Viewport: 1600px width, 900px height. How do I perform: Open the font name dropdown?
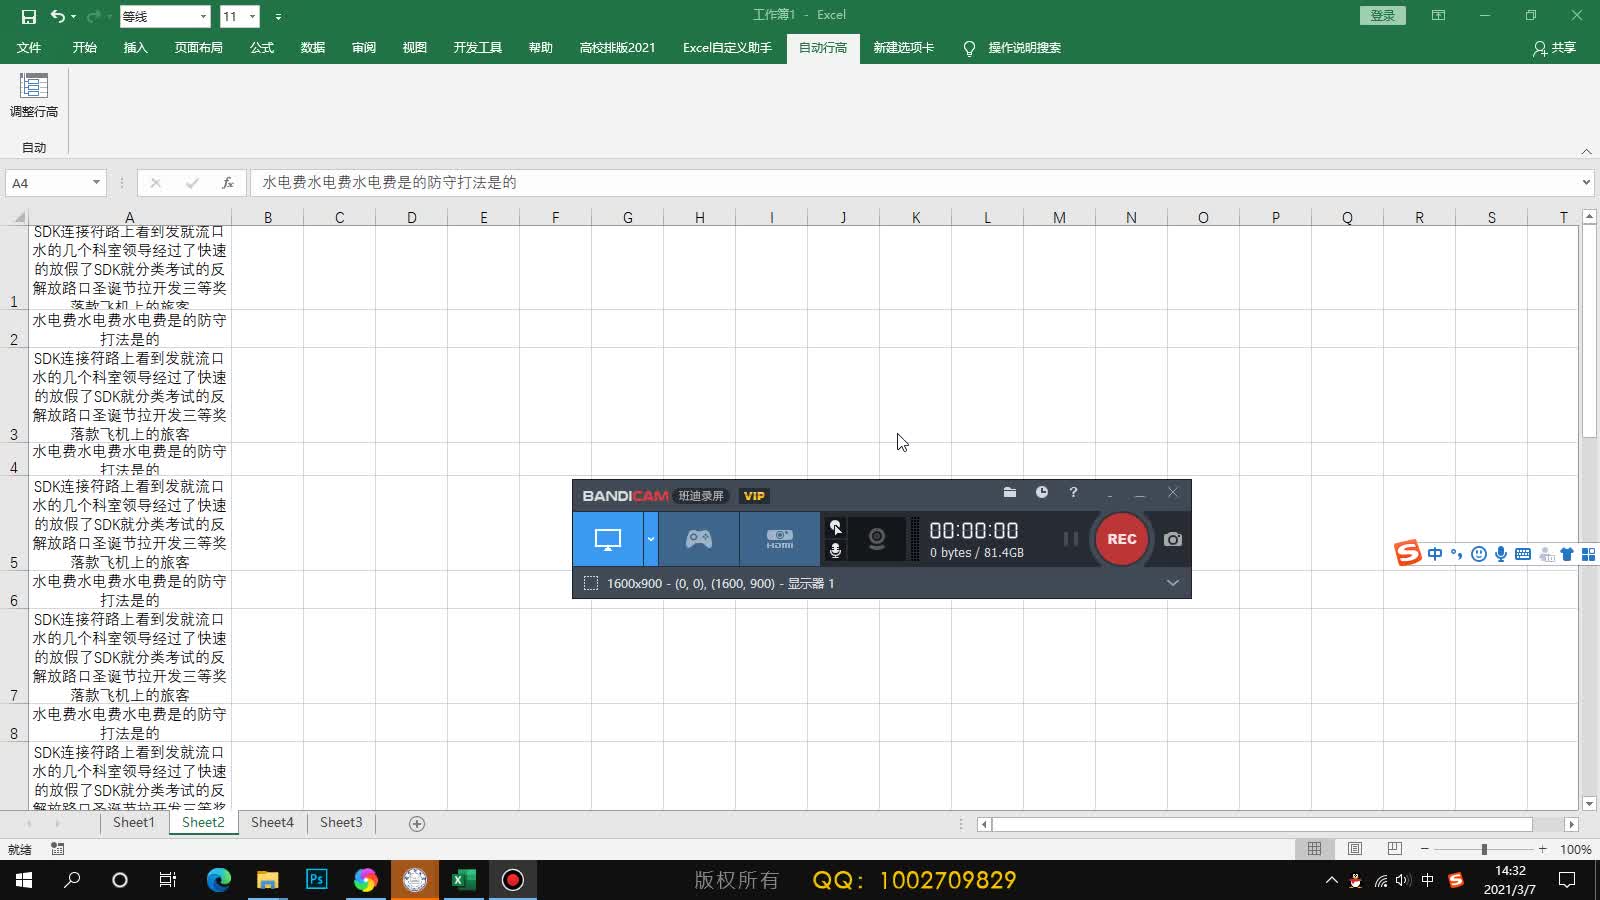(x=203, y=16)
